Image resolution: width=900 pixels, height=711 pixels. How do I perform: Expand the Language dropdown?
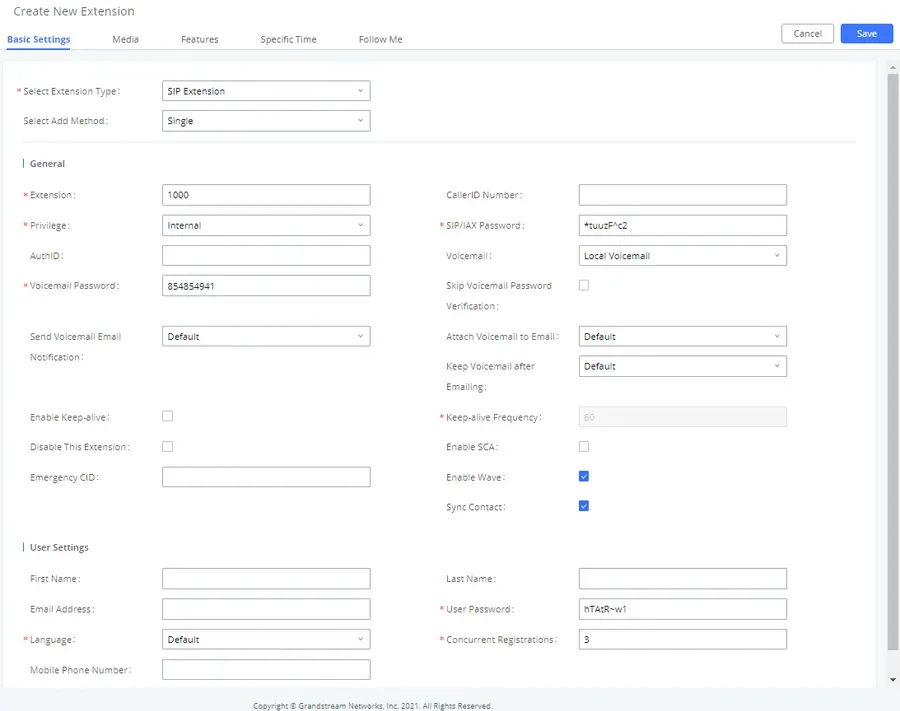[x=266, y=639]
